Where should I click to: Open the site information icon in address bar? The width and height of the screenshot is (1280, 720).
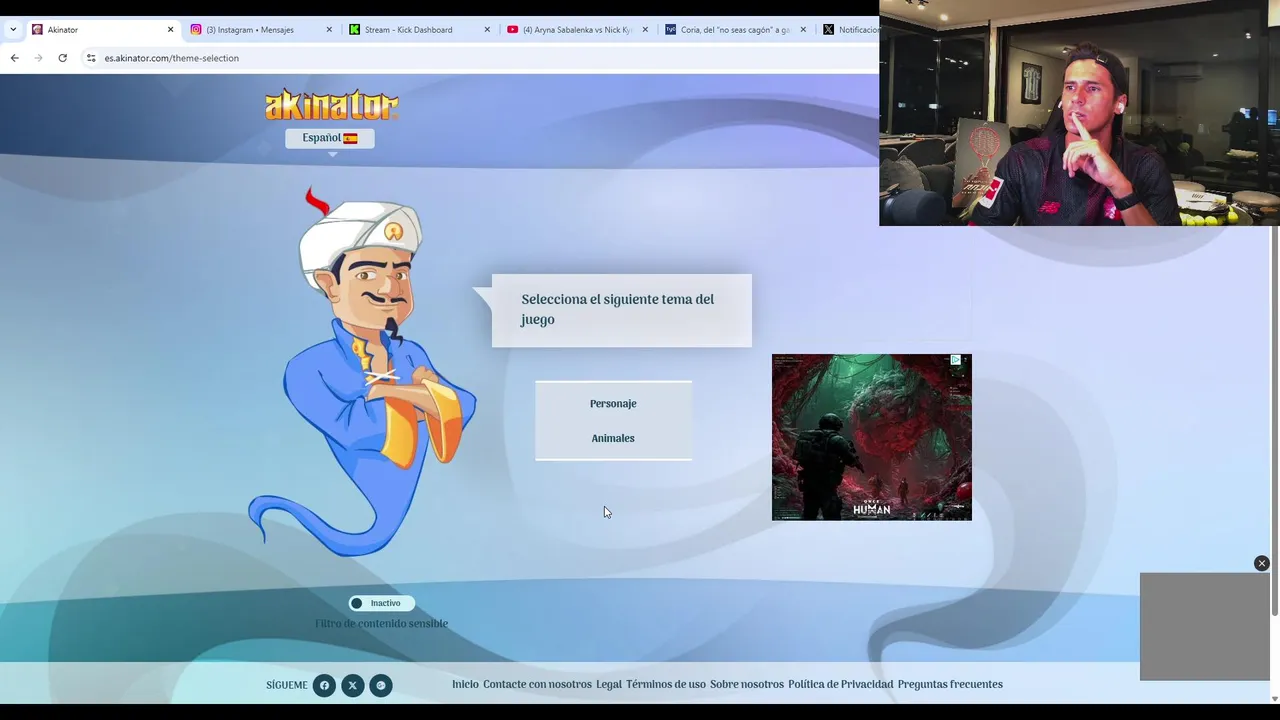pos(90,58)
